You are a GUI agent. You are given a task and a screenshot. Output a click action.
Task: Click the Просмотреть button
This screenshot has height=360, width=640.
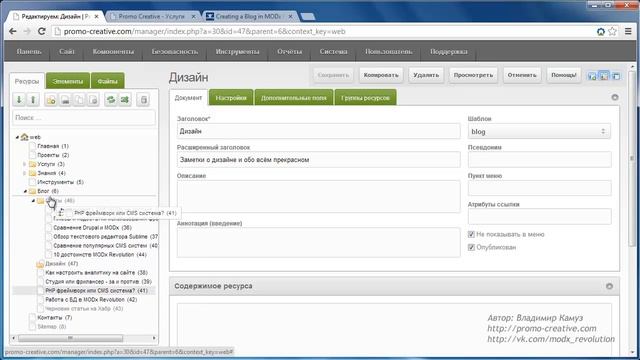[x=473, y=75]
